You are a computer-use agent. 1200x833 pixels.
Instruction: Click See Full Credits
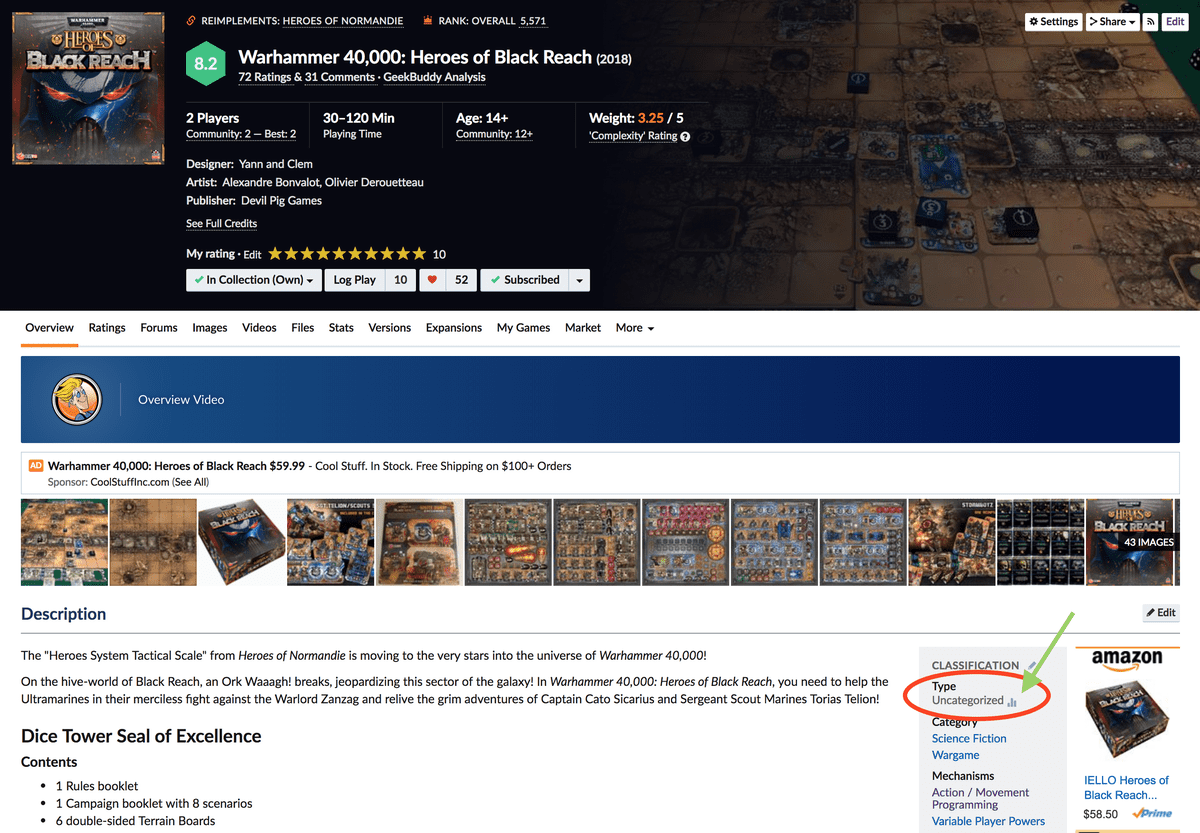click(222, 224)
